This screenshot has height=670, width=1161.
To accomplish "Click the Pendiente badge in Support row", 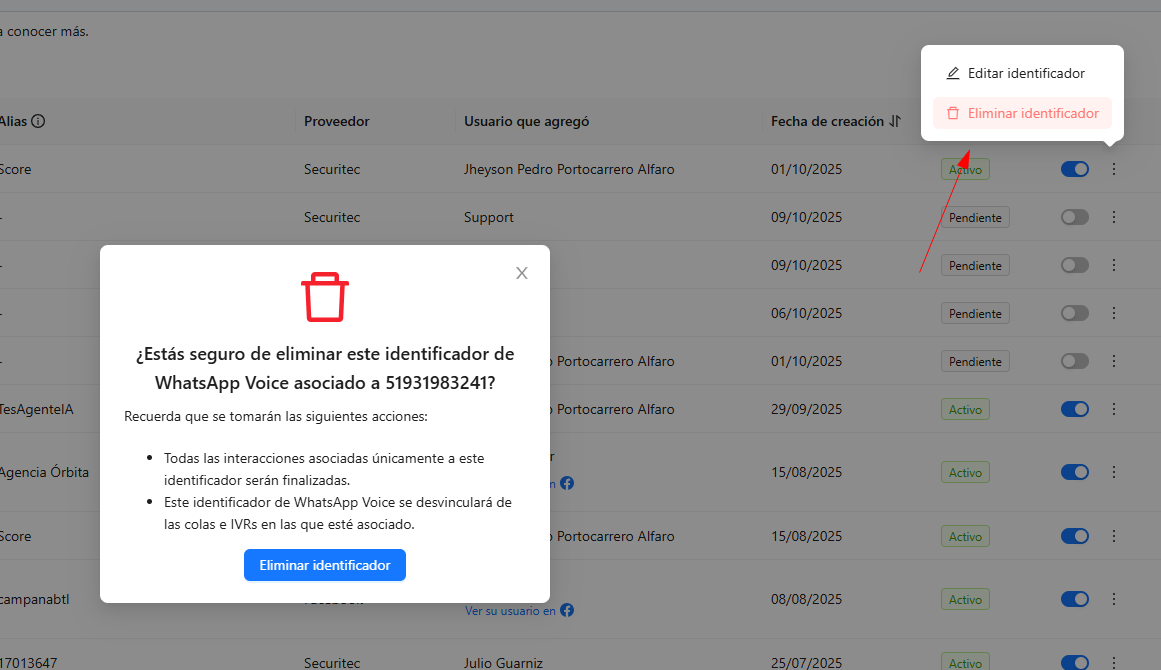I will 974,217.
